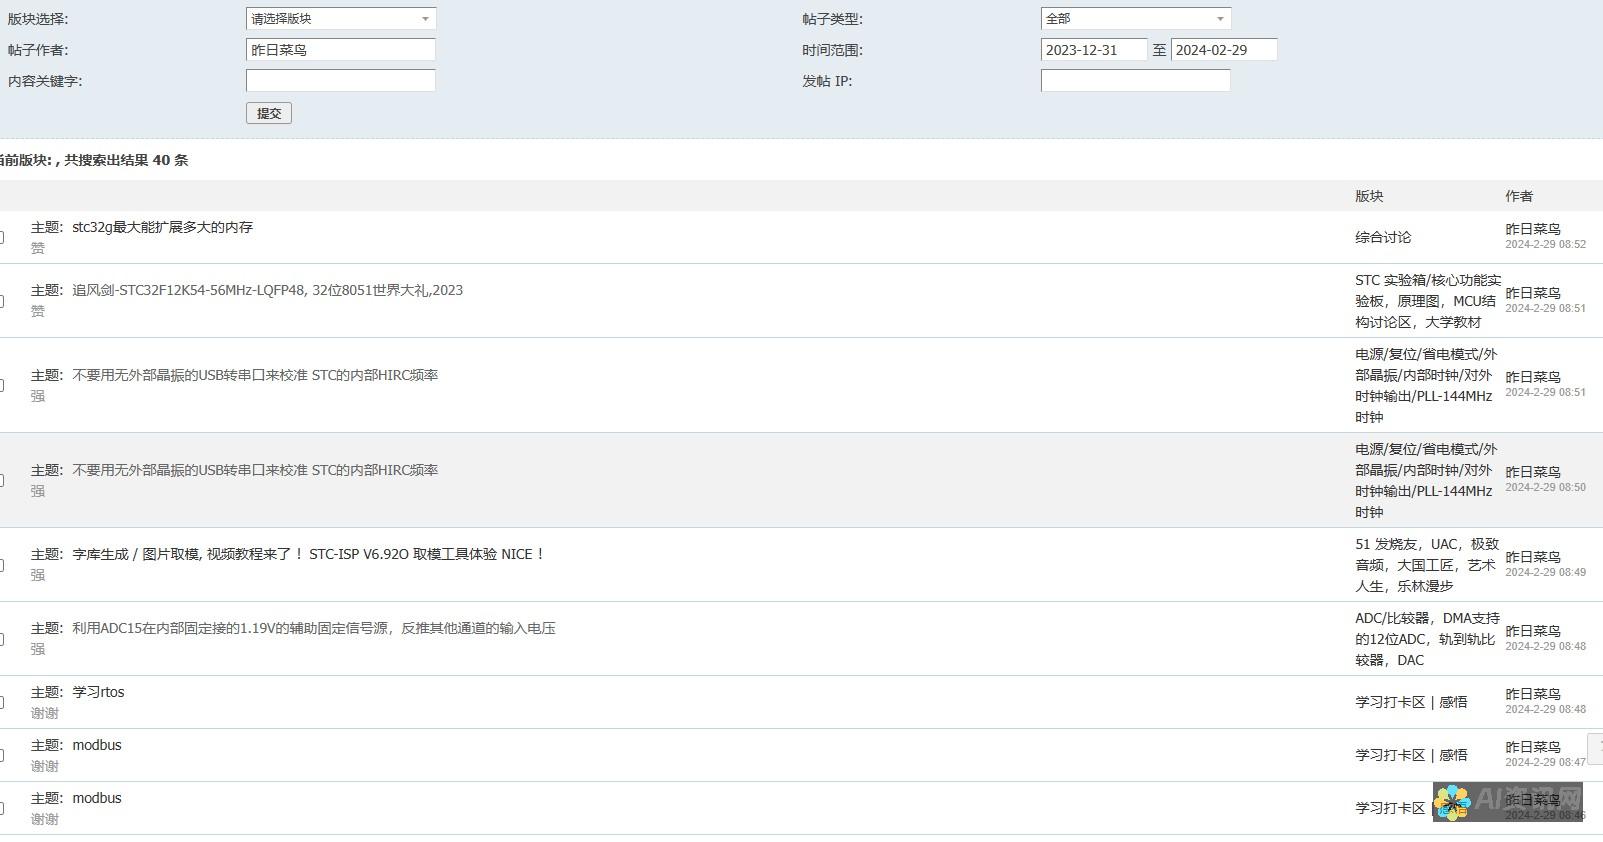Open post stc32g最大能扩展多大的内存
The width and height of the screenshot is (1603, 842).
[163, 227]
